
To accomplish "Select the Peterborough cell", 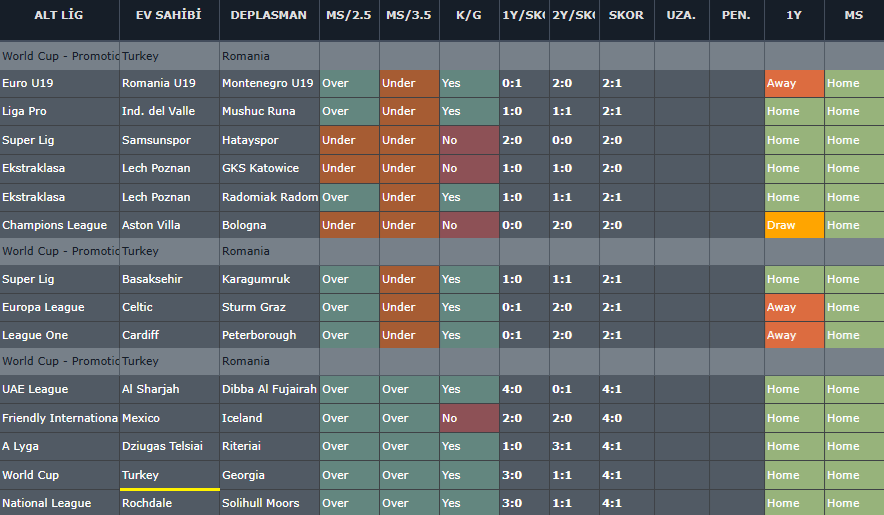I will click(269, 335).
